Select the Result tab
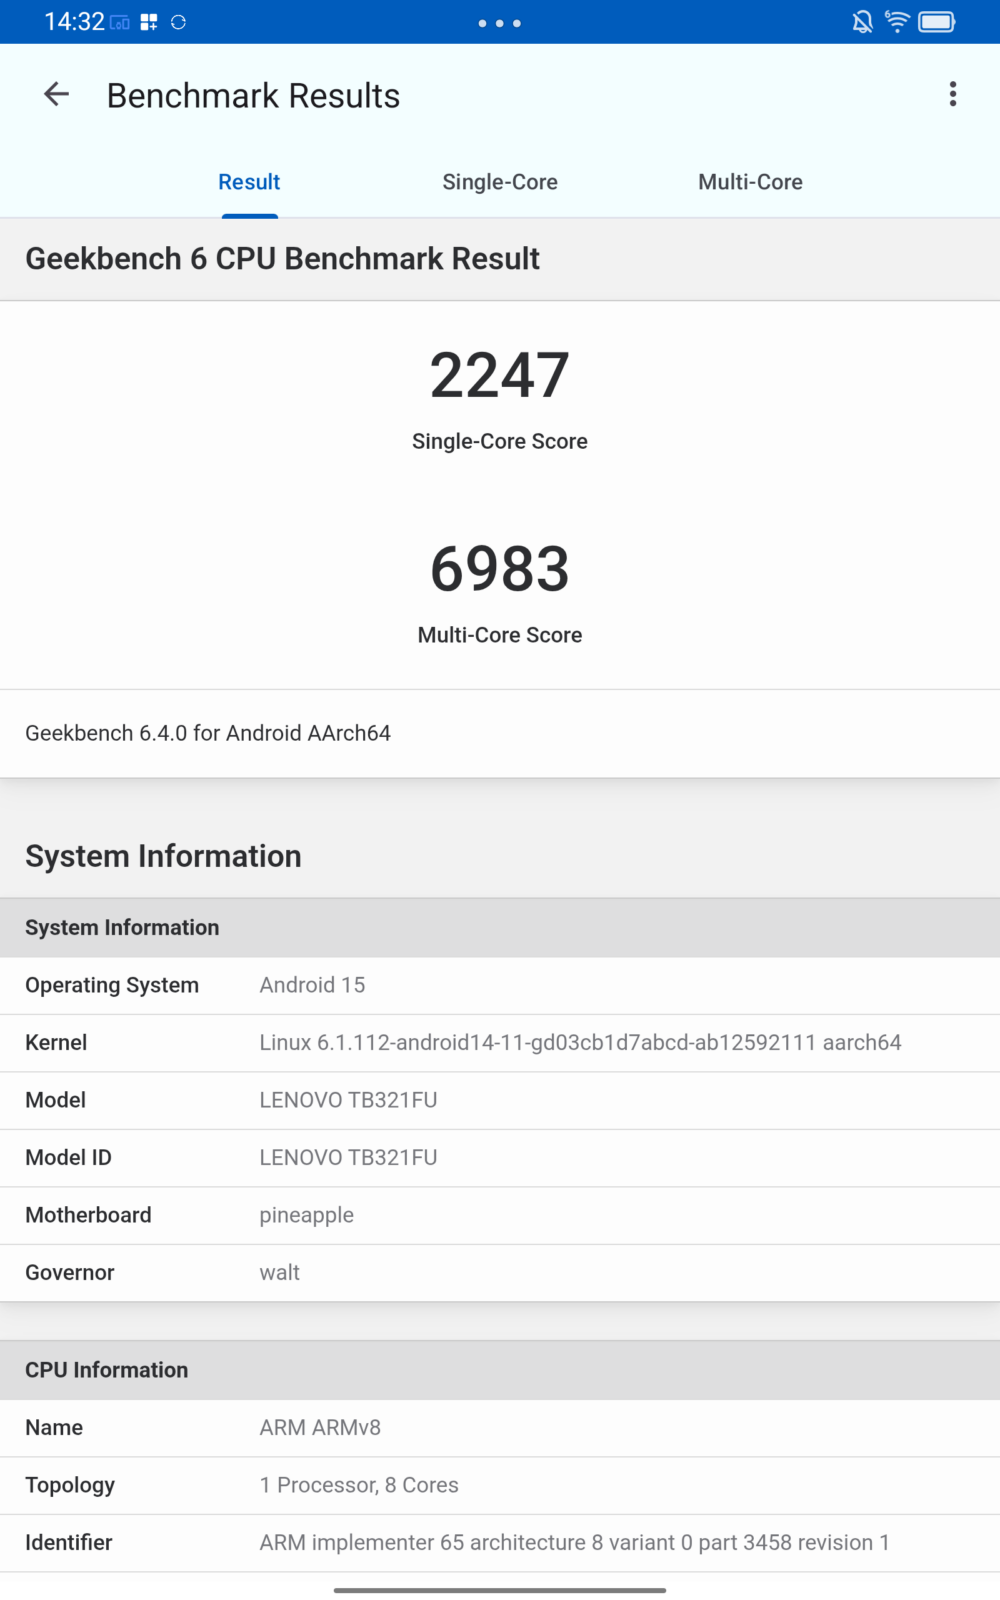The width and height of the screenshot is (1000, 1600). [249, 182]
